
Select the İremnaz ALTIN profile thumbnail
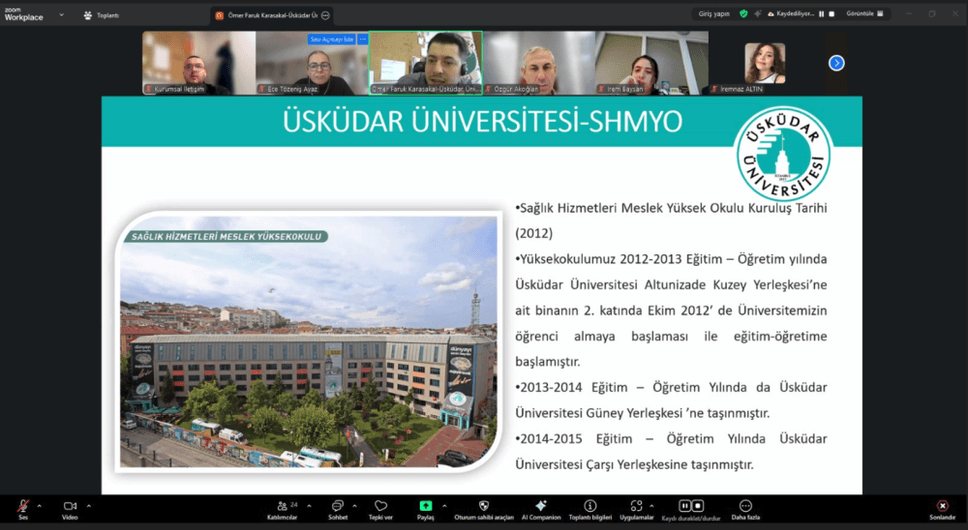pos(765,63)
